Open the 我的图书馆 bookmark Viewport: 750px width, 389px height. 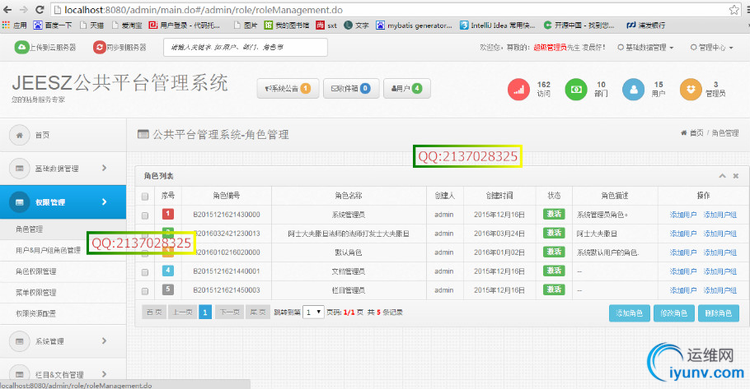pyautogui.click(x=287, y=25)
